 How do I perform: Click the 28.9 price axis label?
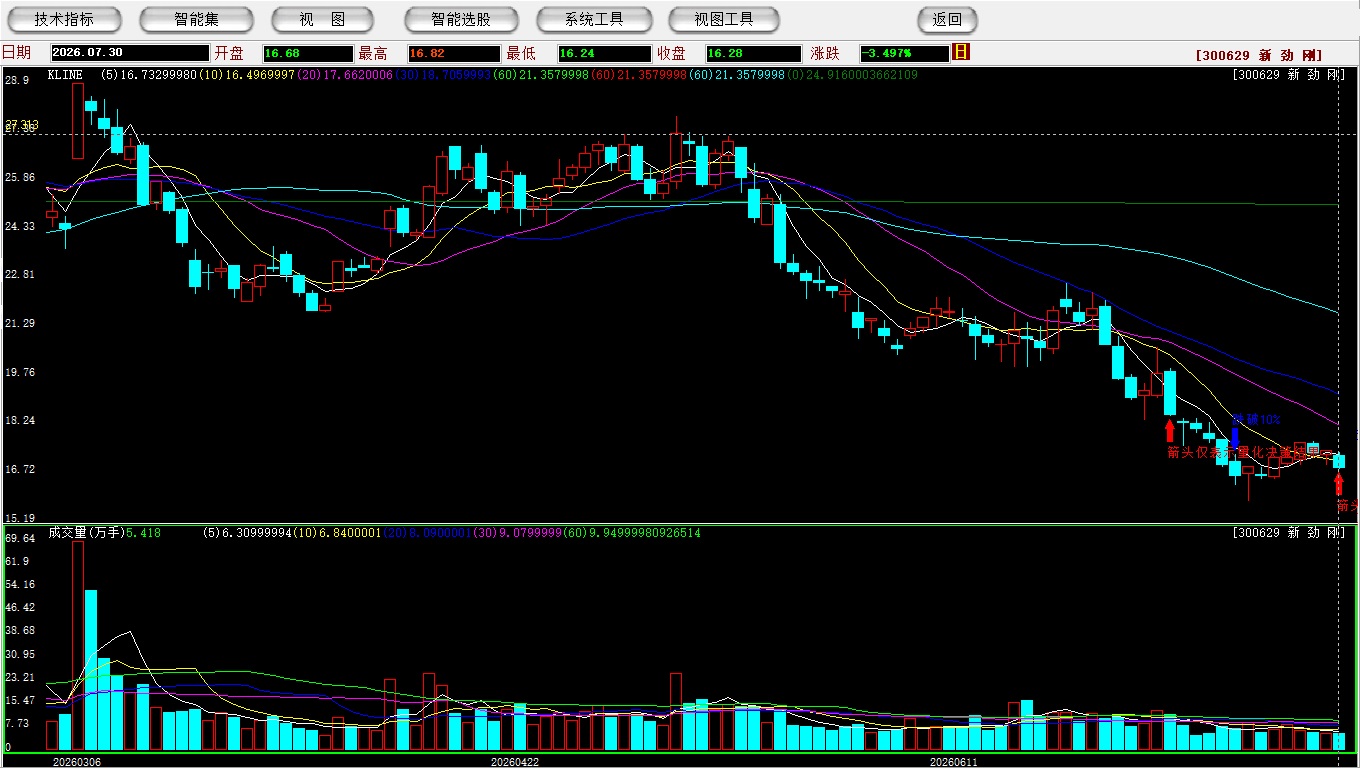(16, 79)
